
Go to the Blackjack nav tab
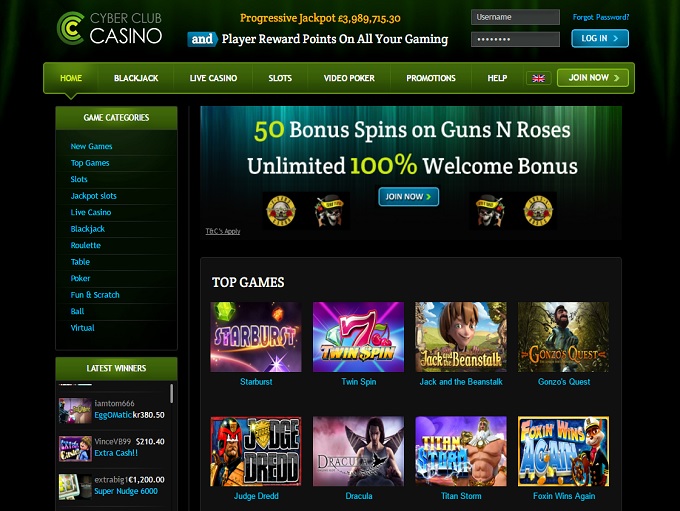[136, 78]
